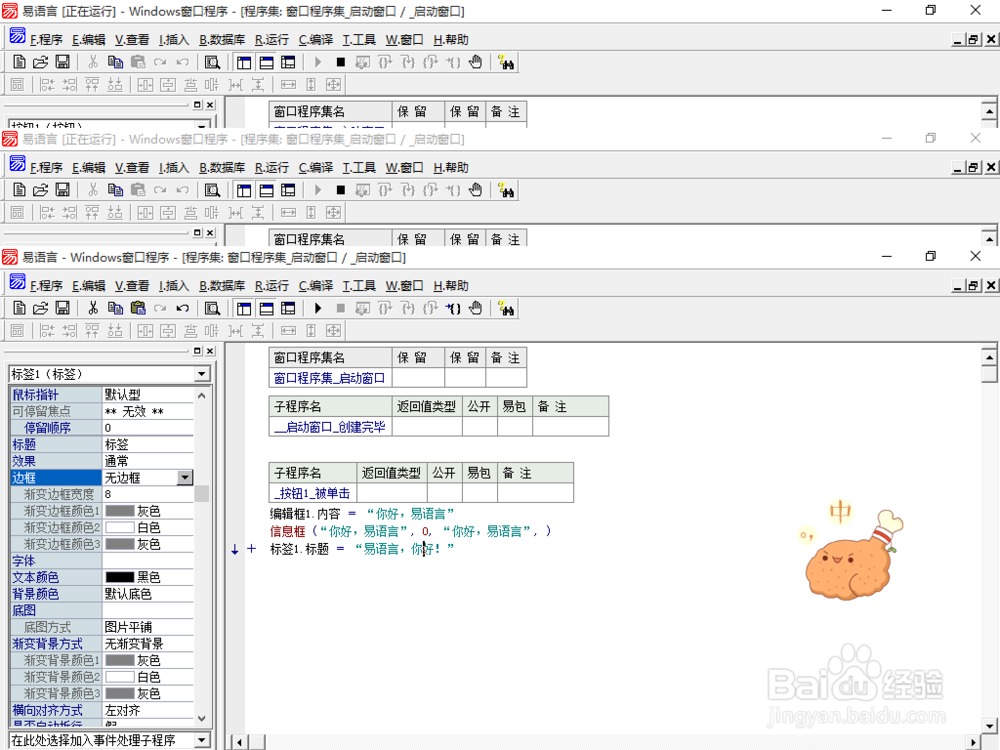Viewport: 1000px width, 750px height.
Task: Click property list scrollbar up arrow
Action: 202,395
